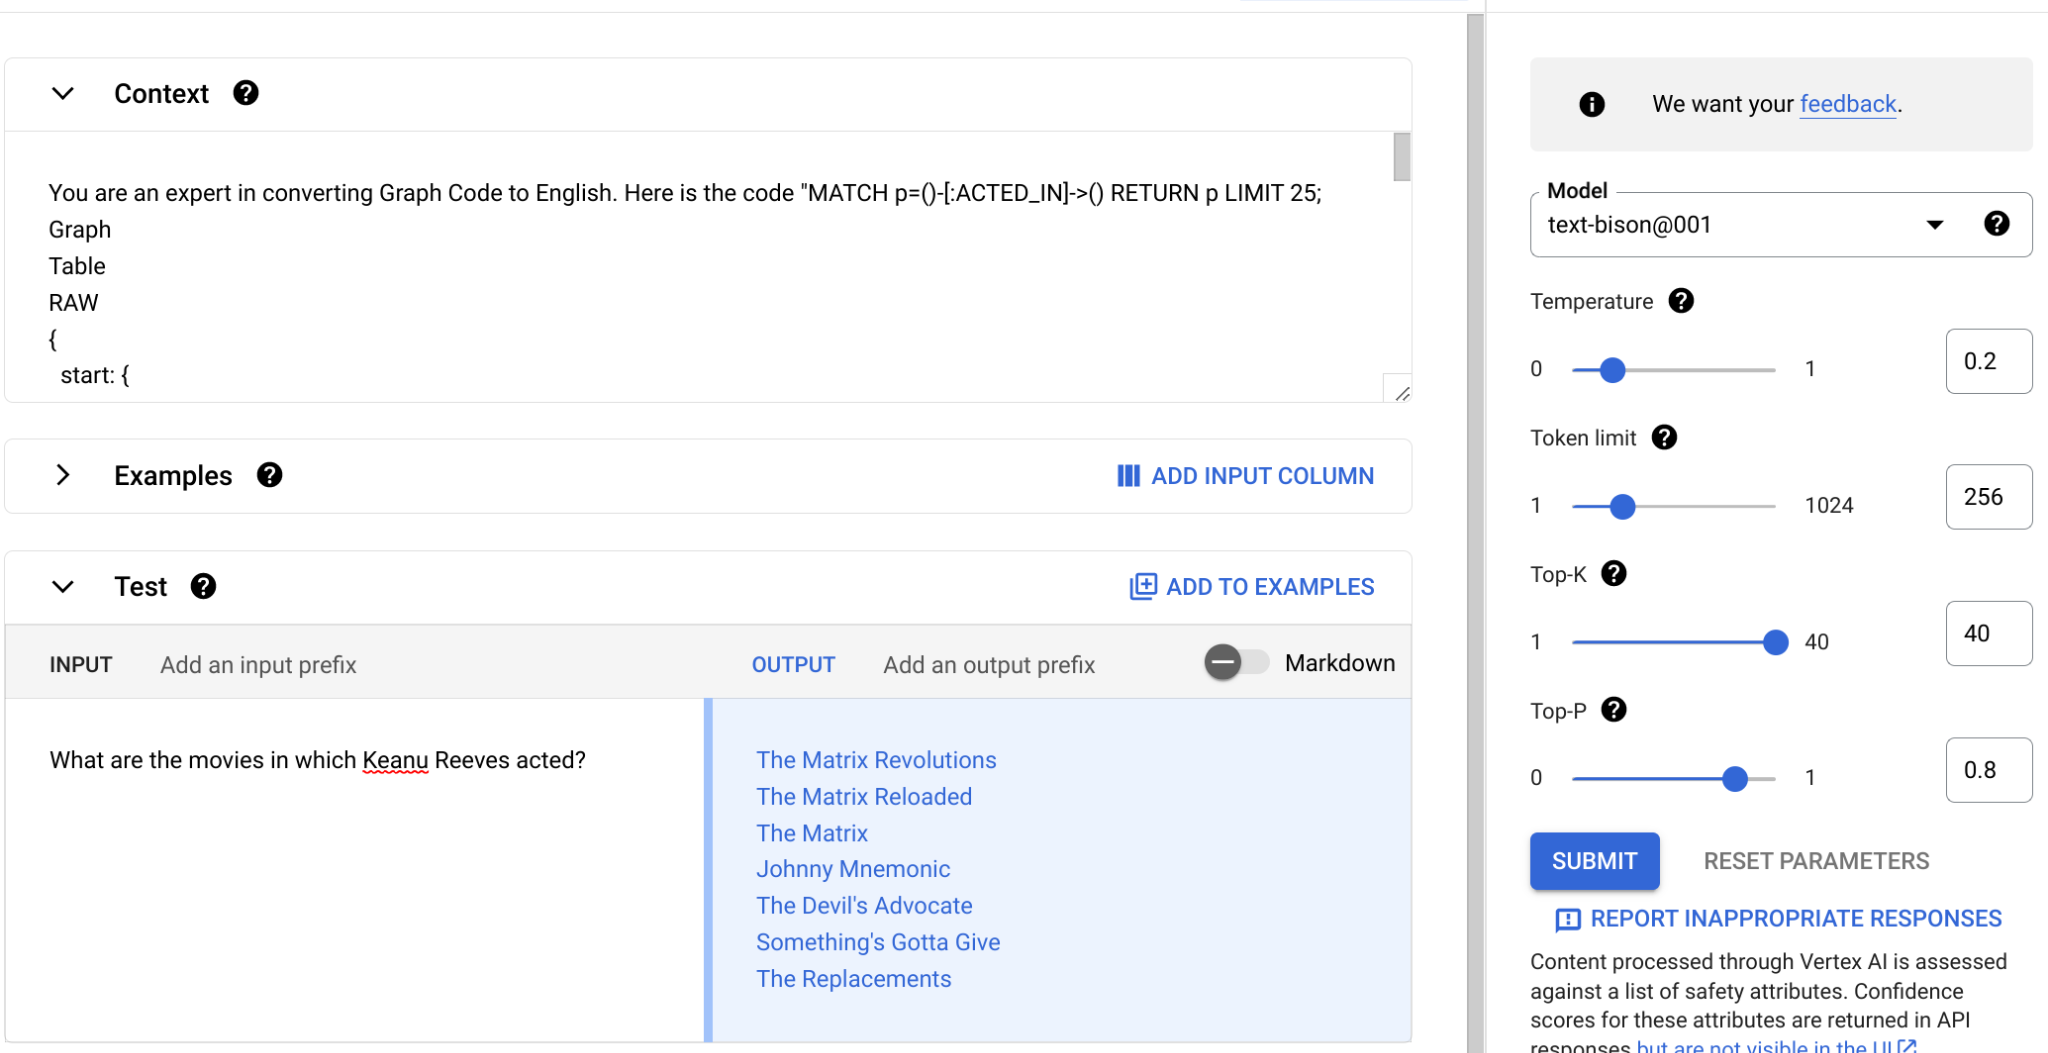Click the feedback info circle icon
The image size is (2048, 1053).
[x=1592, y=104]
